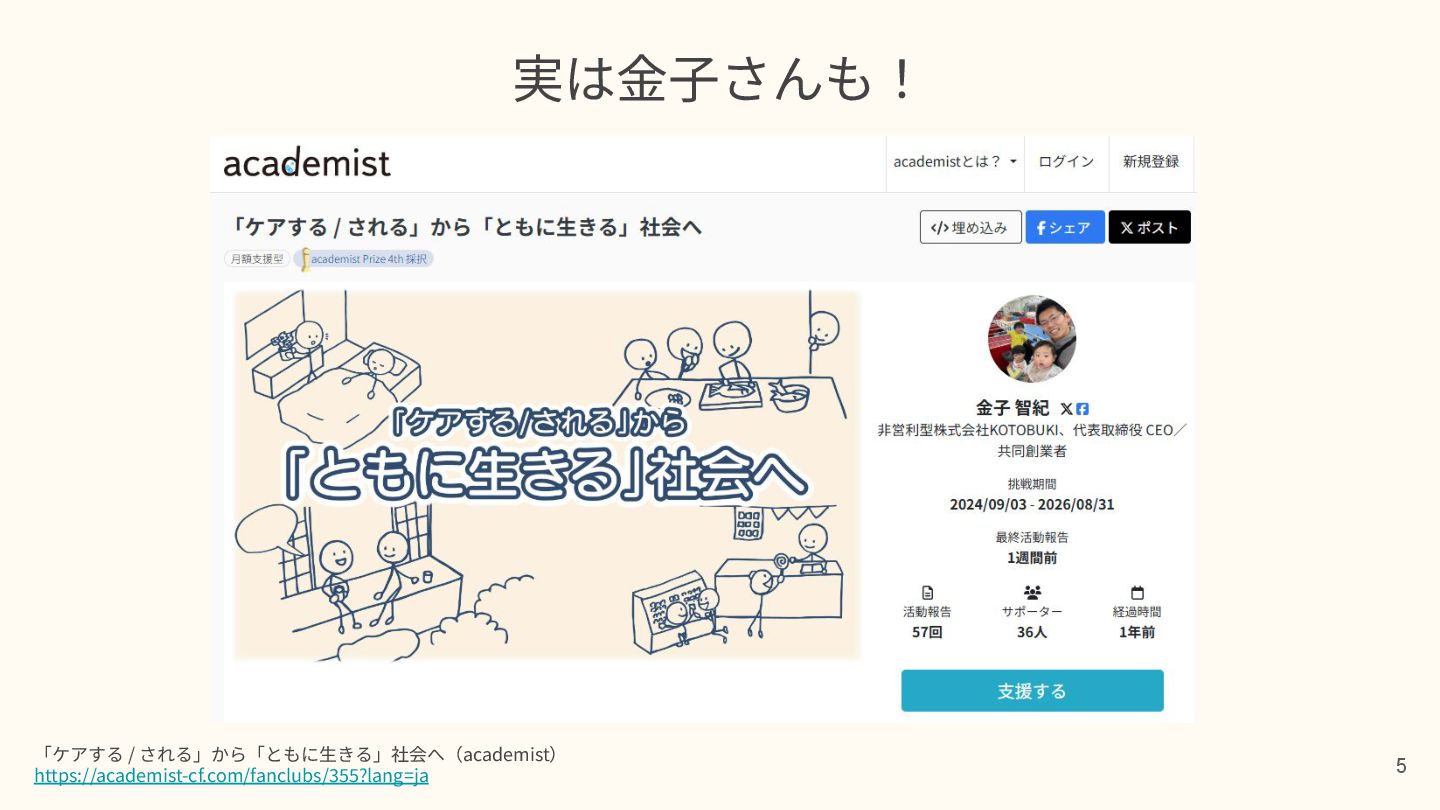Open the circular profile photo
Viewport: 1440px width, 810px height.
click(x=1032, y=339)
